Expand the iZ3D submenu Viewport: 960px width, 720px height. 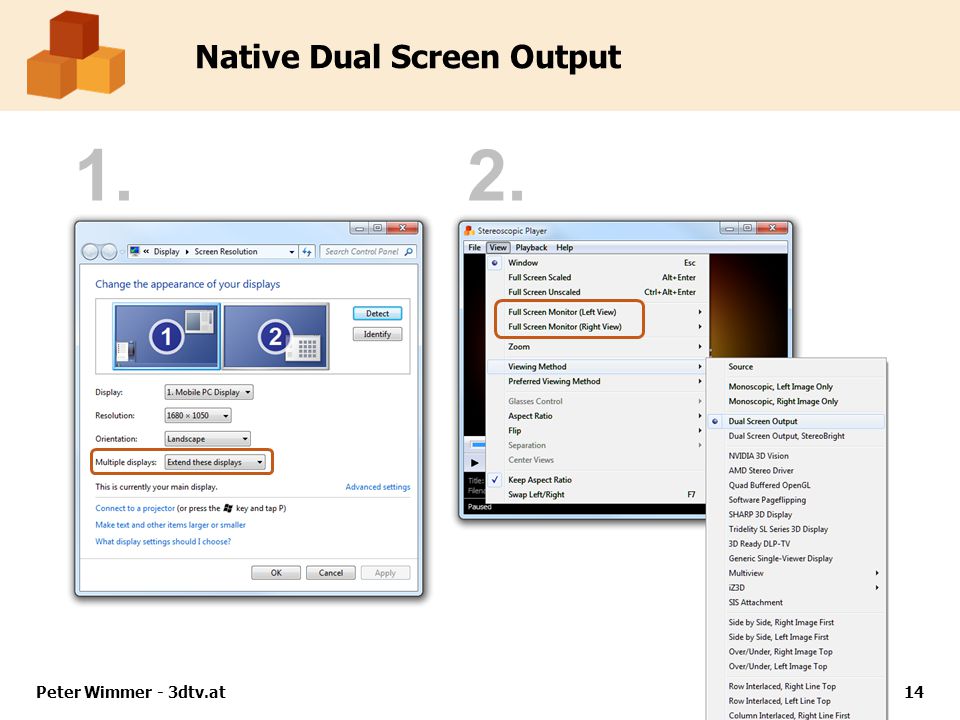[x=797, y=588]
